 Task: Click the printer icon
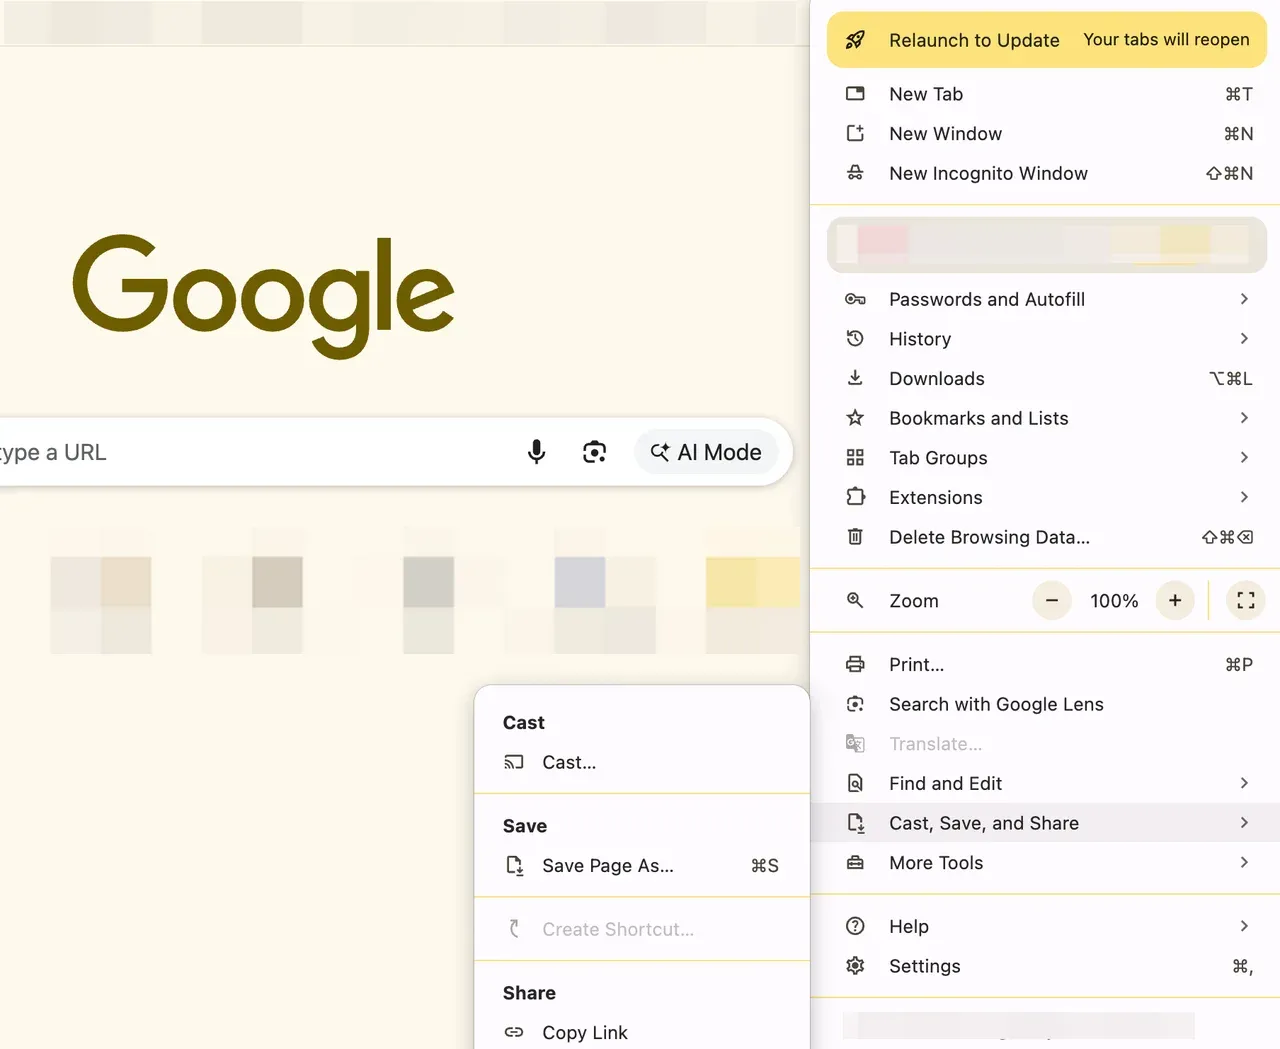[x=855, y=664]
